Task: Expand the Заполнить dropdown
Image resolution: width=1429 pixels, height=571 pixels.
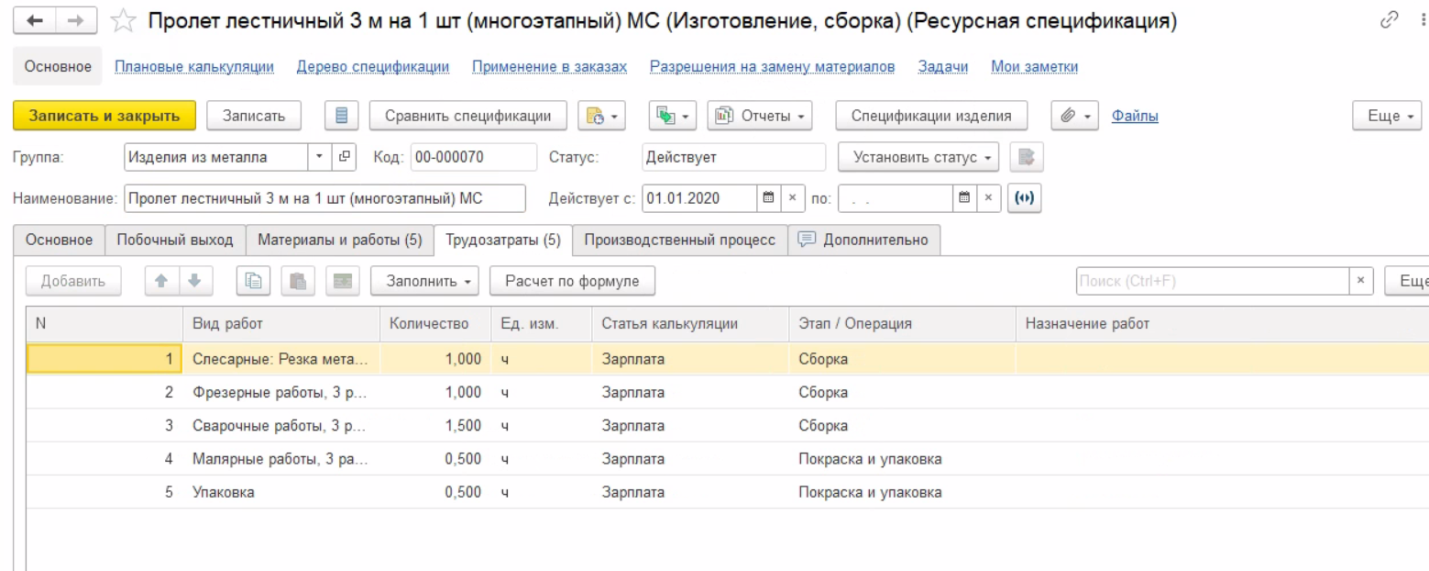Action: tap(424, 281)
